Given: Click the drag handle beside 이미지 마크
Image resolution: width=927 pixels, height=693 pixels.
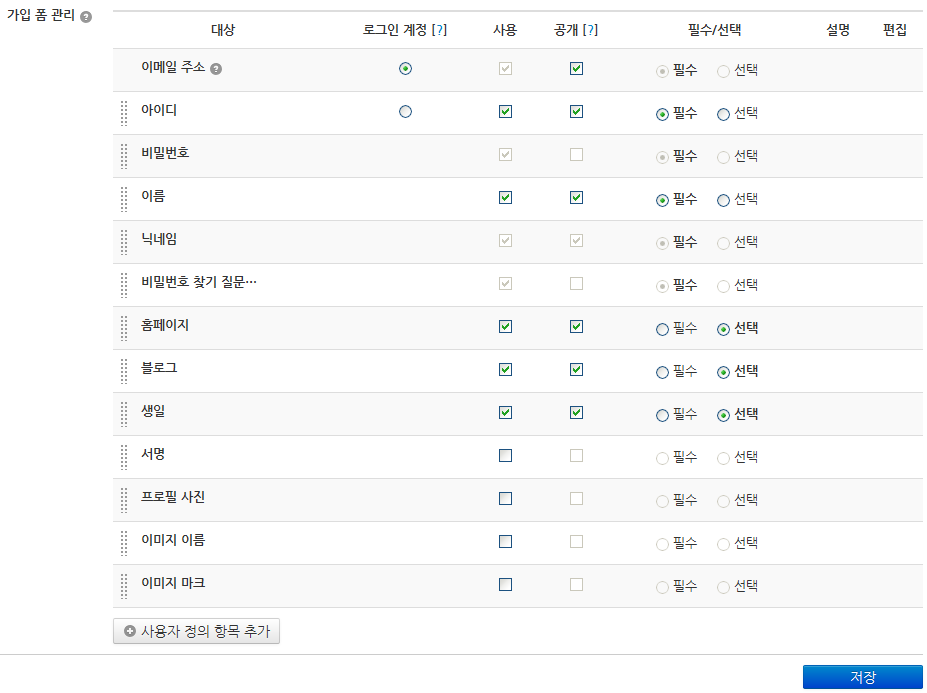Looking at the screenshot, I should point(123,585).
